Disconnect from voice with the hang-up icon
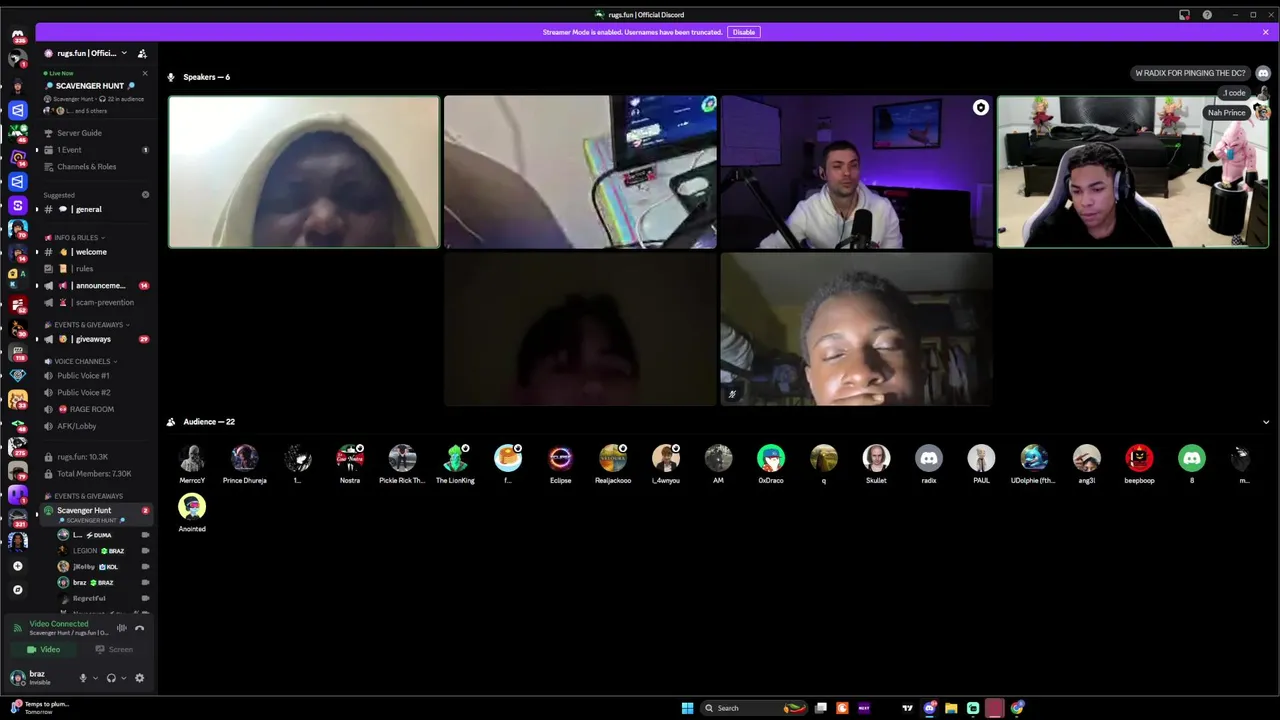1280x720 pixels. pyautogui.click(x=140, y=628)
